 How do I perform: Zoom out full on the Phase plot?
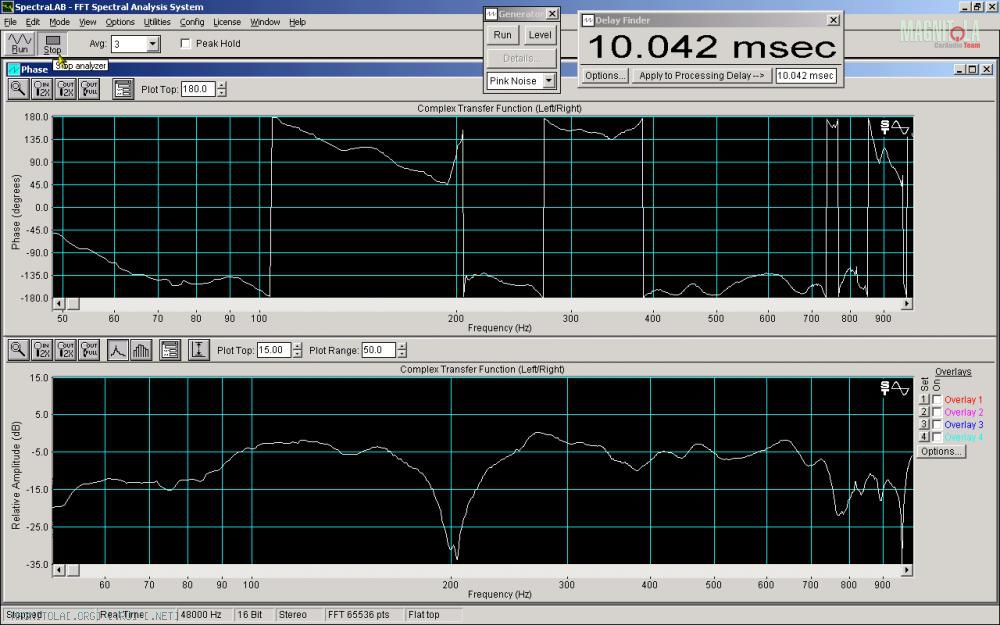point(89,89)
